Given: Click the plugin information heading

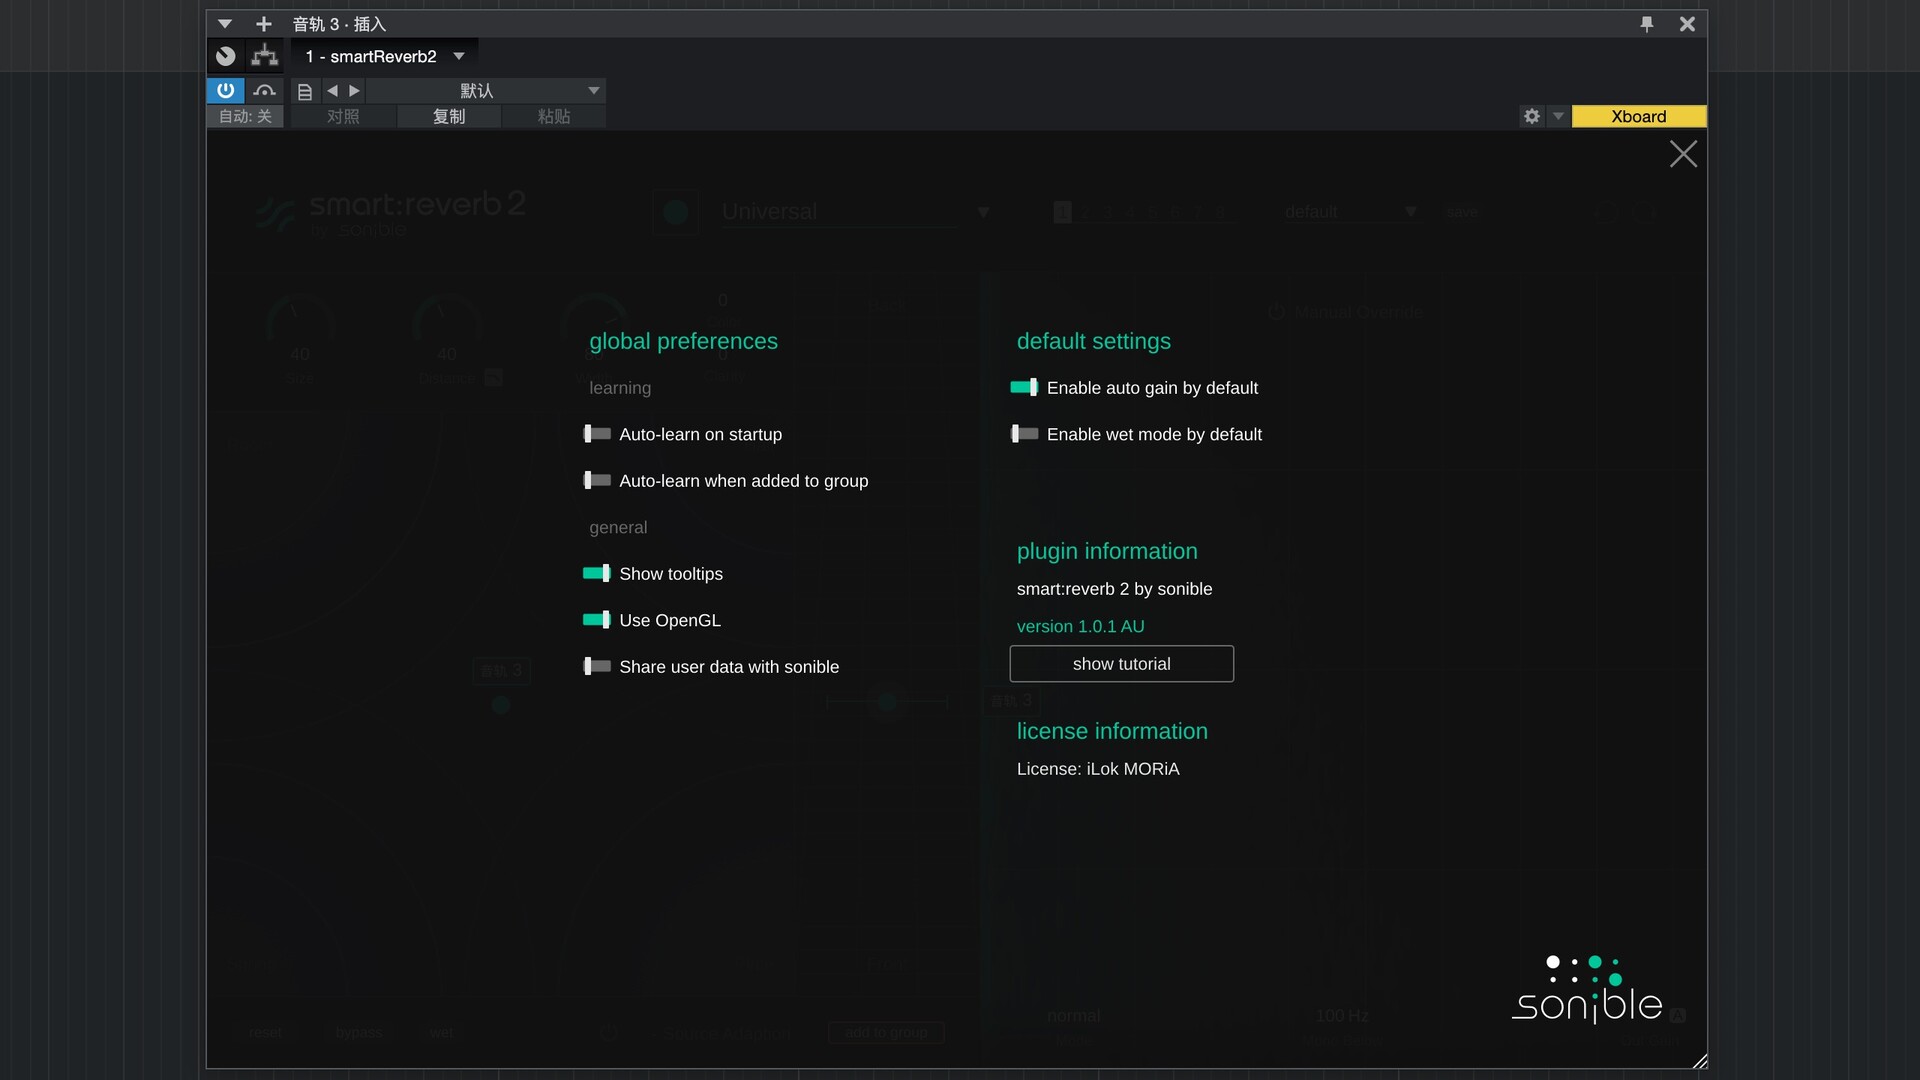Looking at the screenshot, I should pos(1107,552).
